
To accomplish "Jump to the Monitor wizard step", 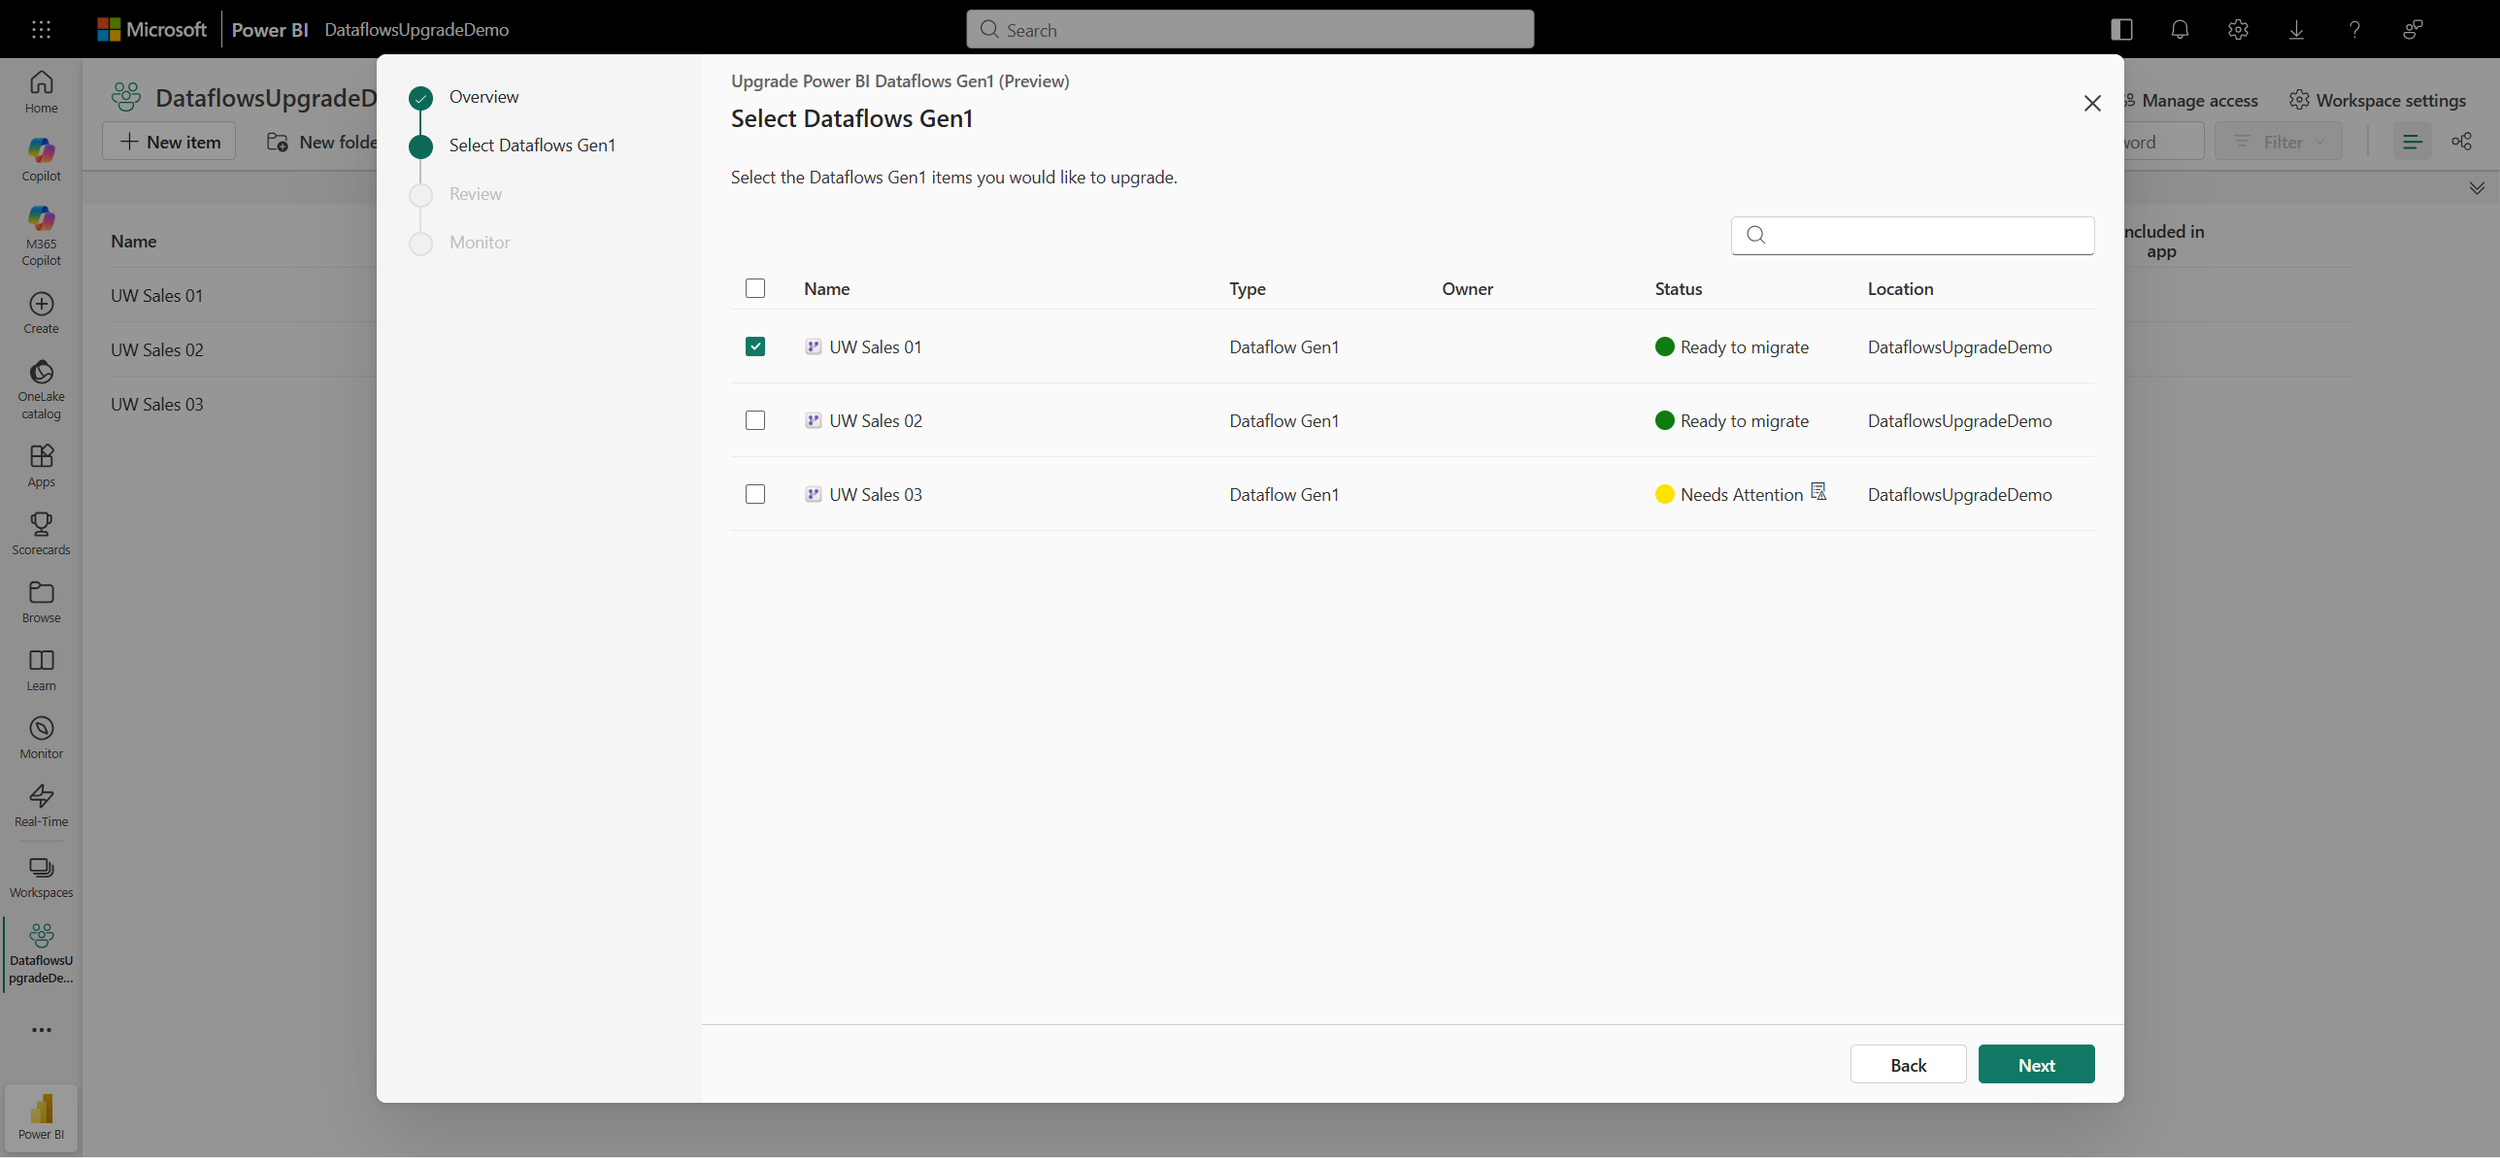I will (479, 243).
